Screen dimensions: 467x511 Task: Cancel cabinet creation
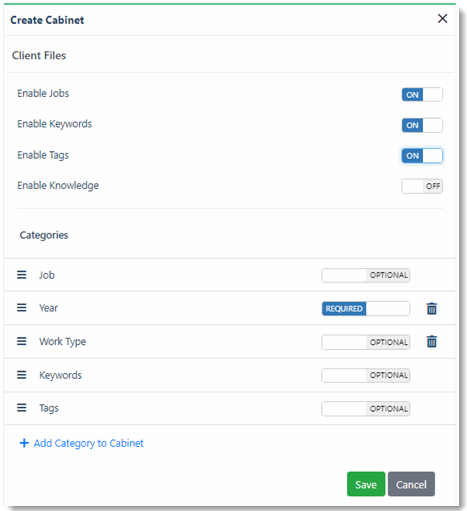coord(411,484)
